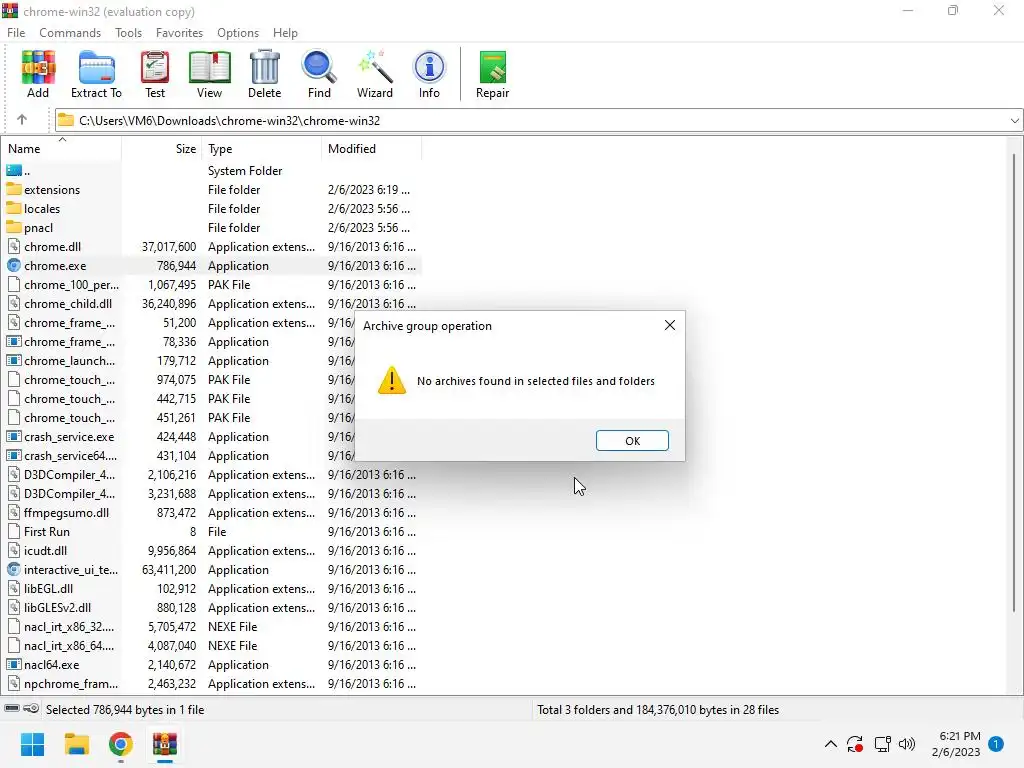Open the Commands menu
Screen dimensions: 1024x768
[70, 33]
